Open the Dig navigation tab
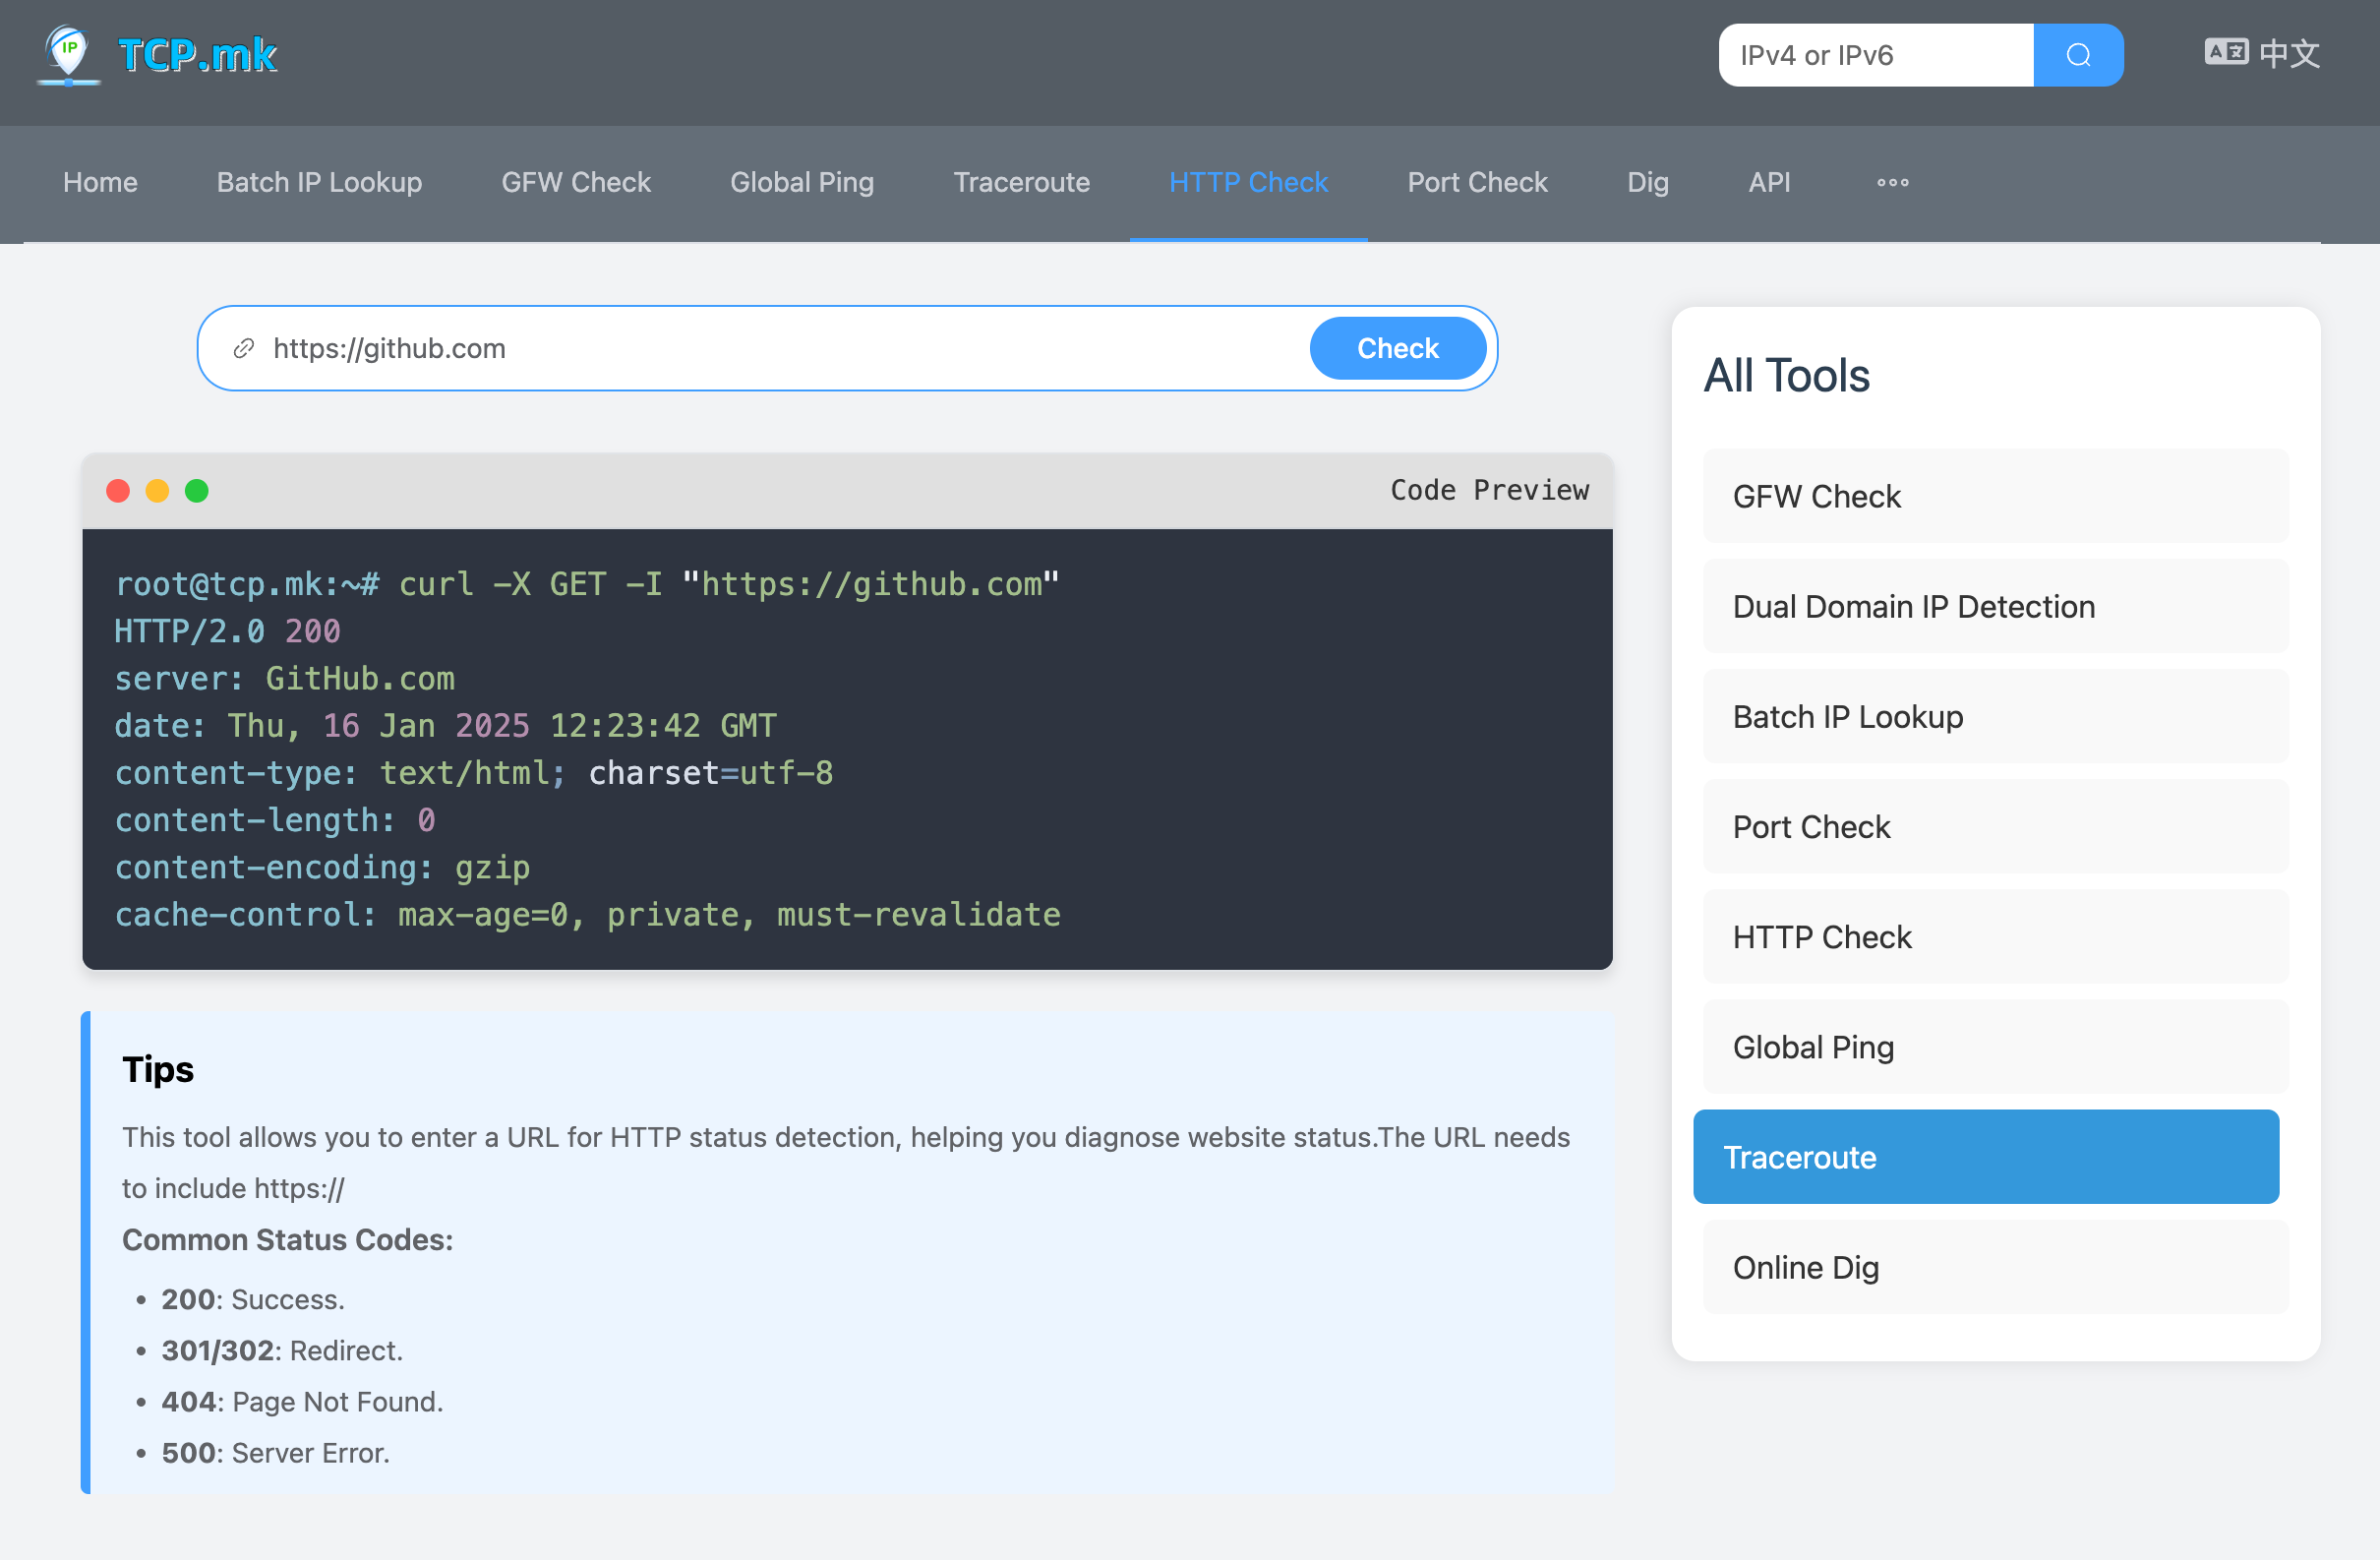Screen dimensions: 2380x1560 click(x=1647, y=182)
